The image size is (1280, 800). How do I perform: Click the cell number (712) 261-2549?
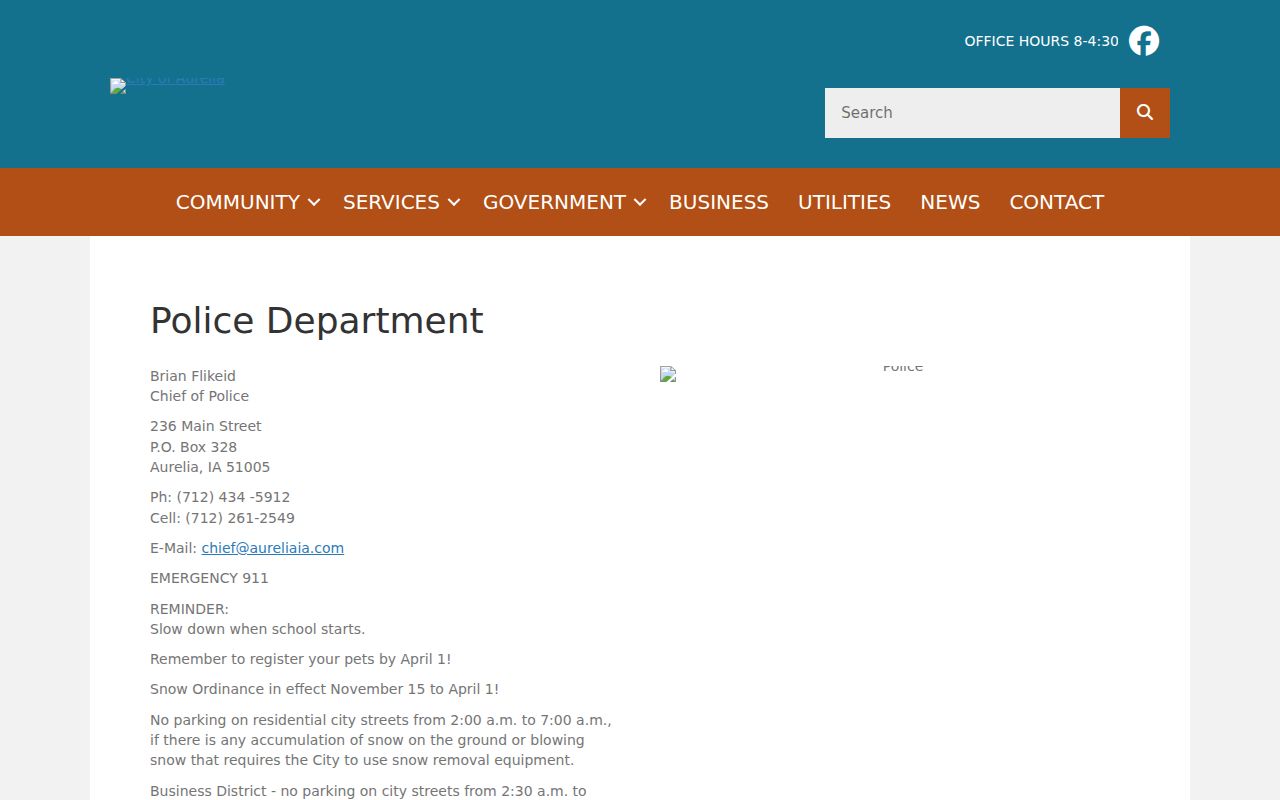tap(240, 518)
